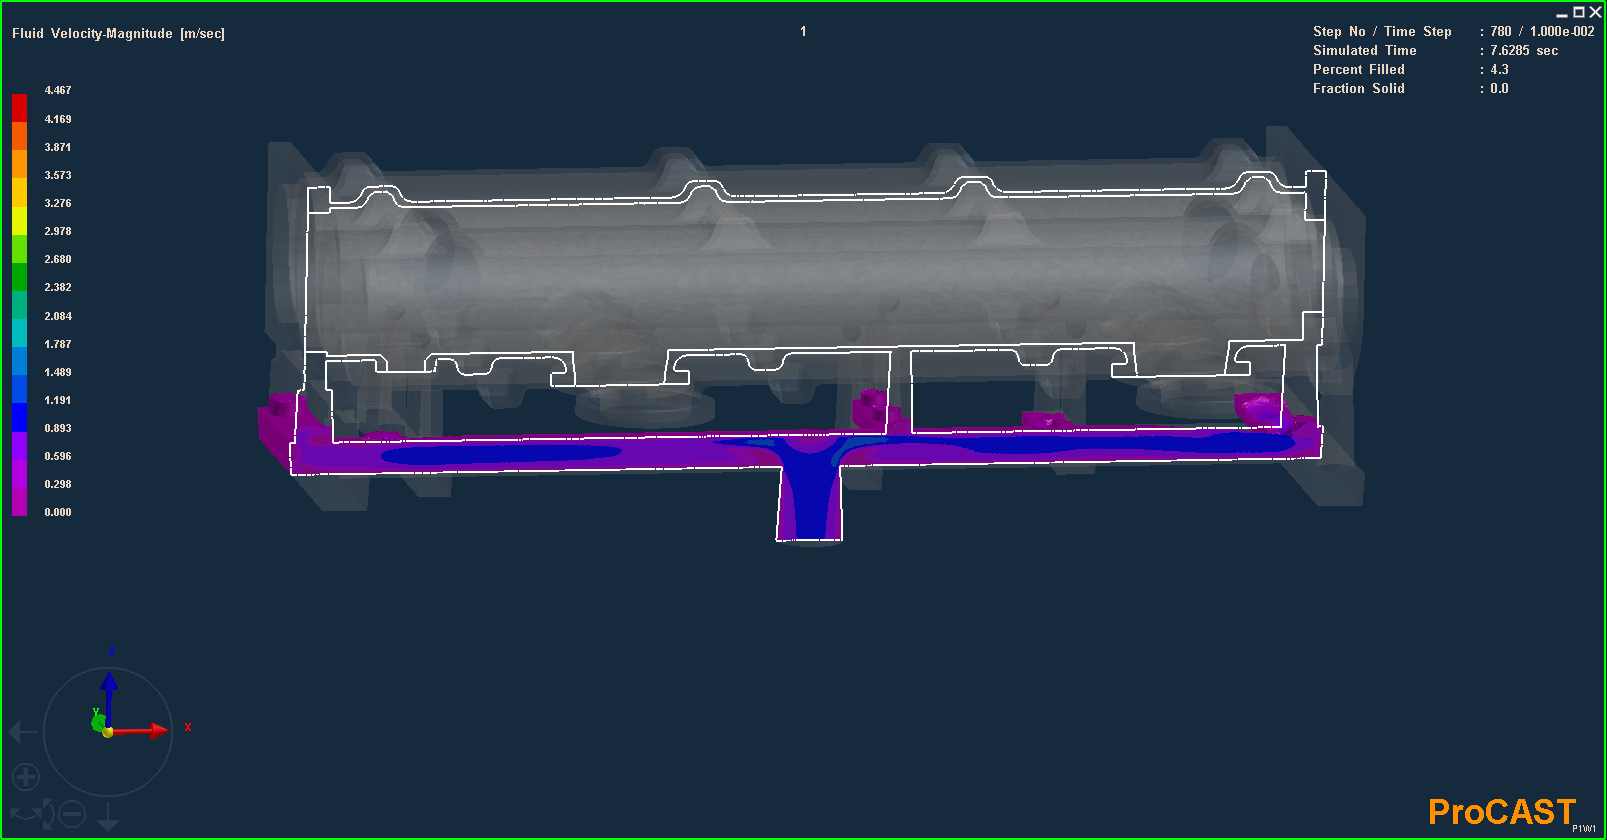Click the green Y axis marker

coord(98,722)
